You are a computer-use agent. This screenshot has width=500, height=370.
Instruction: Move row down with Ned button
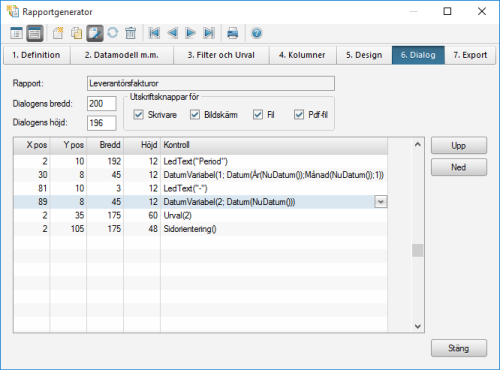(x=459, y=167)
